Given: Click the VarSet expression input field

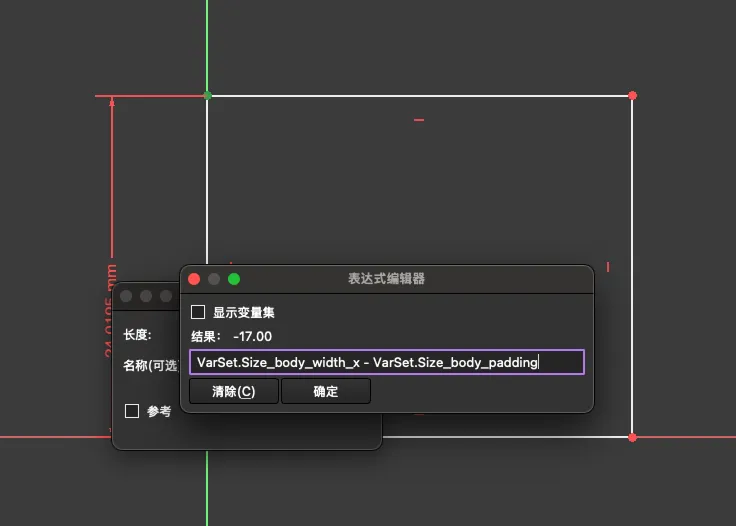Looking at the screenshot, I should 386,362.
